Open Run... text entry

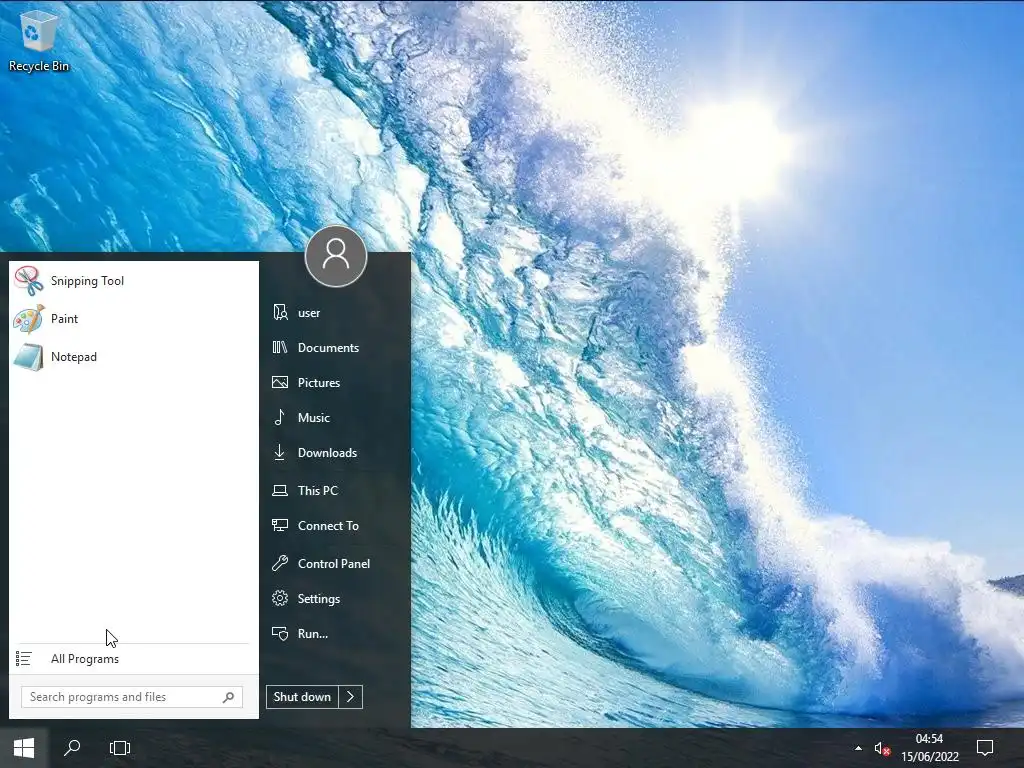point(313,633)
